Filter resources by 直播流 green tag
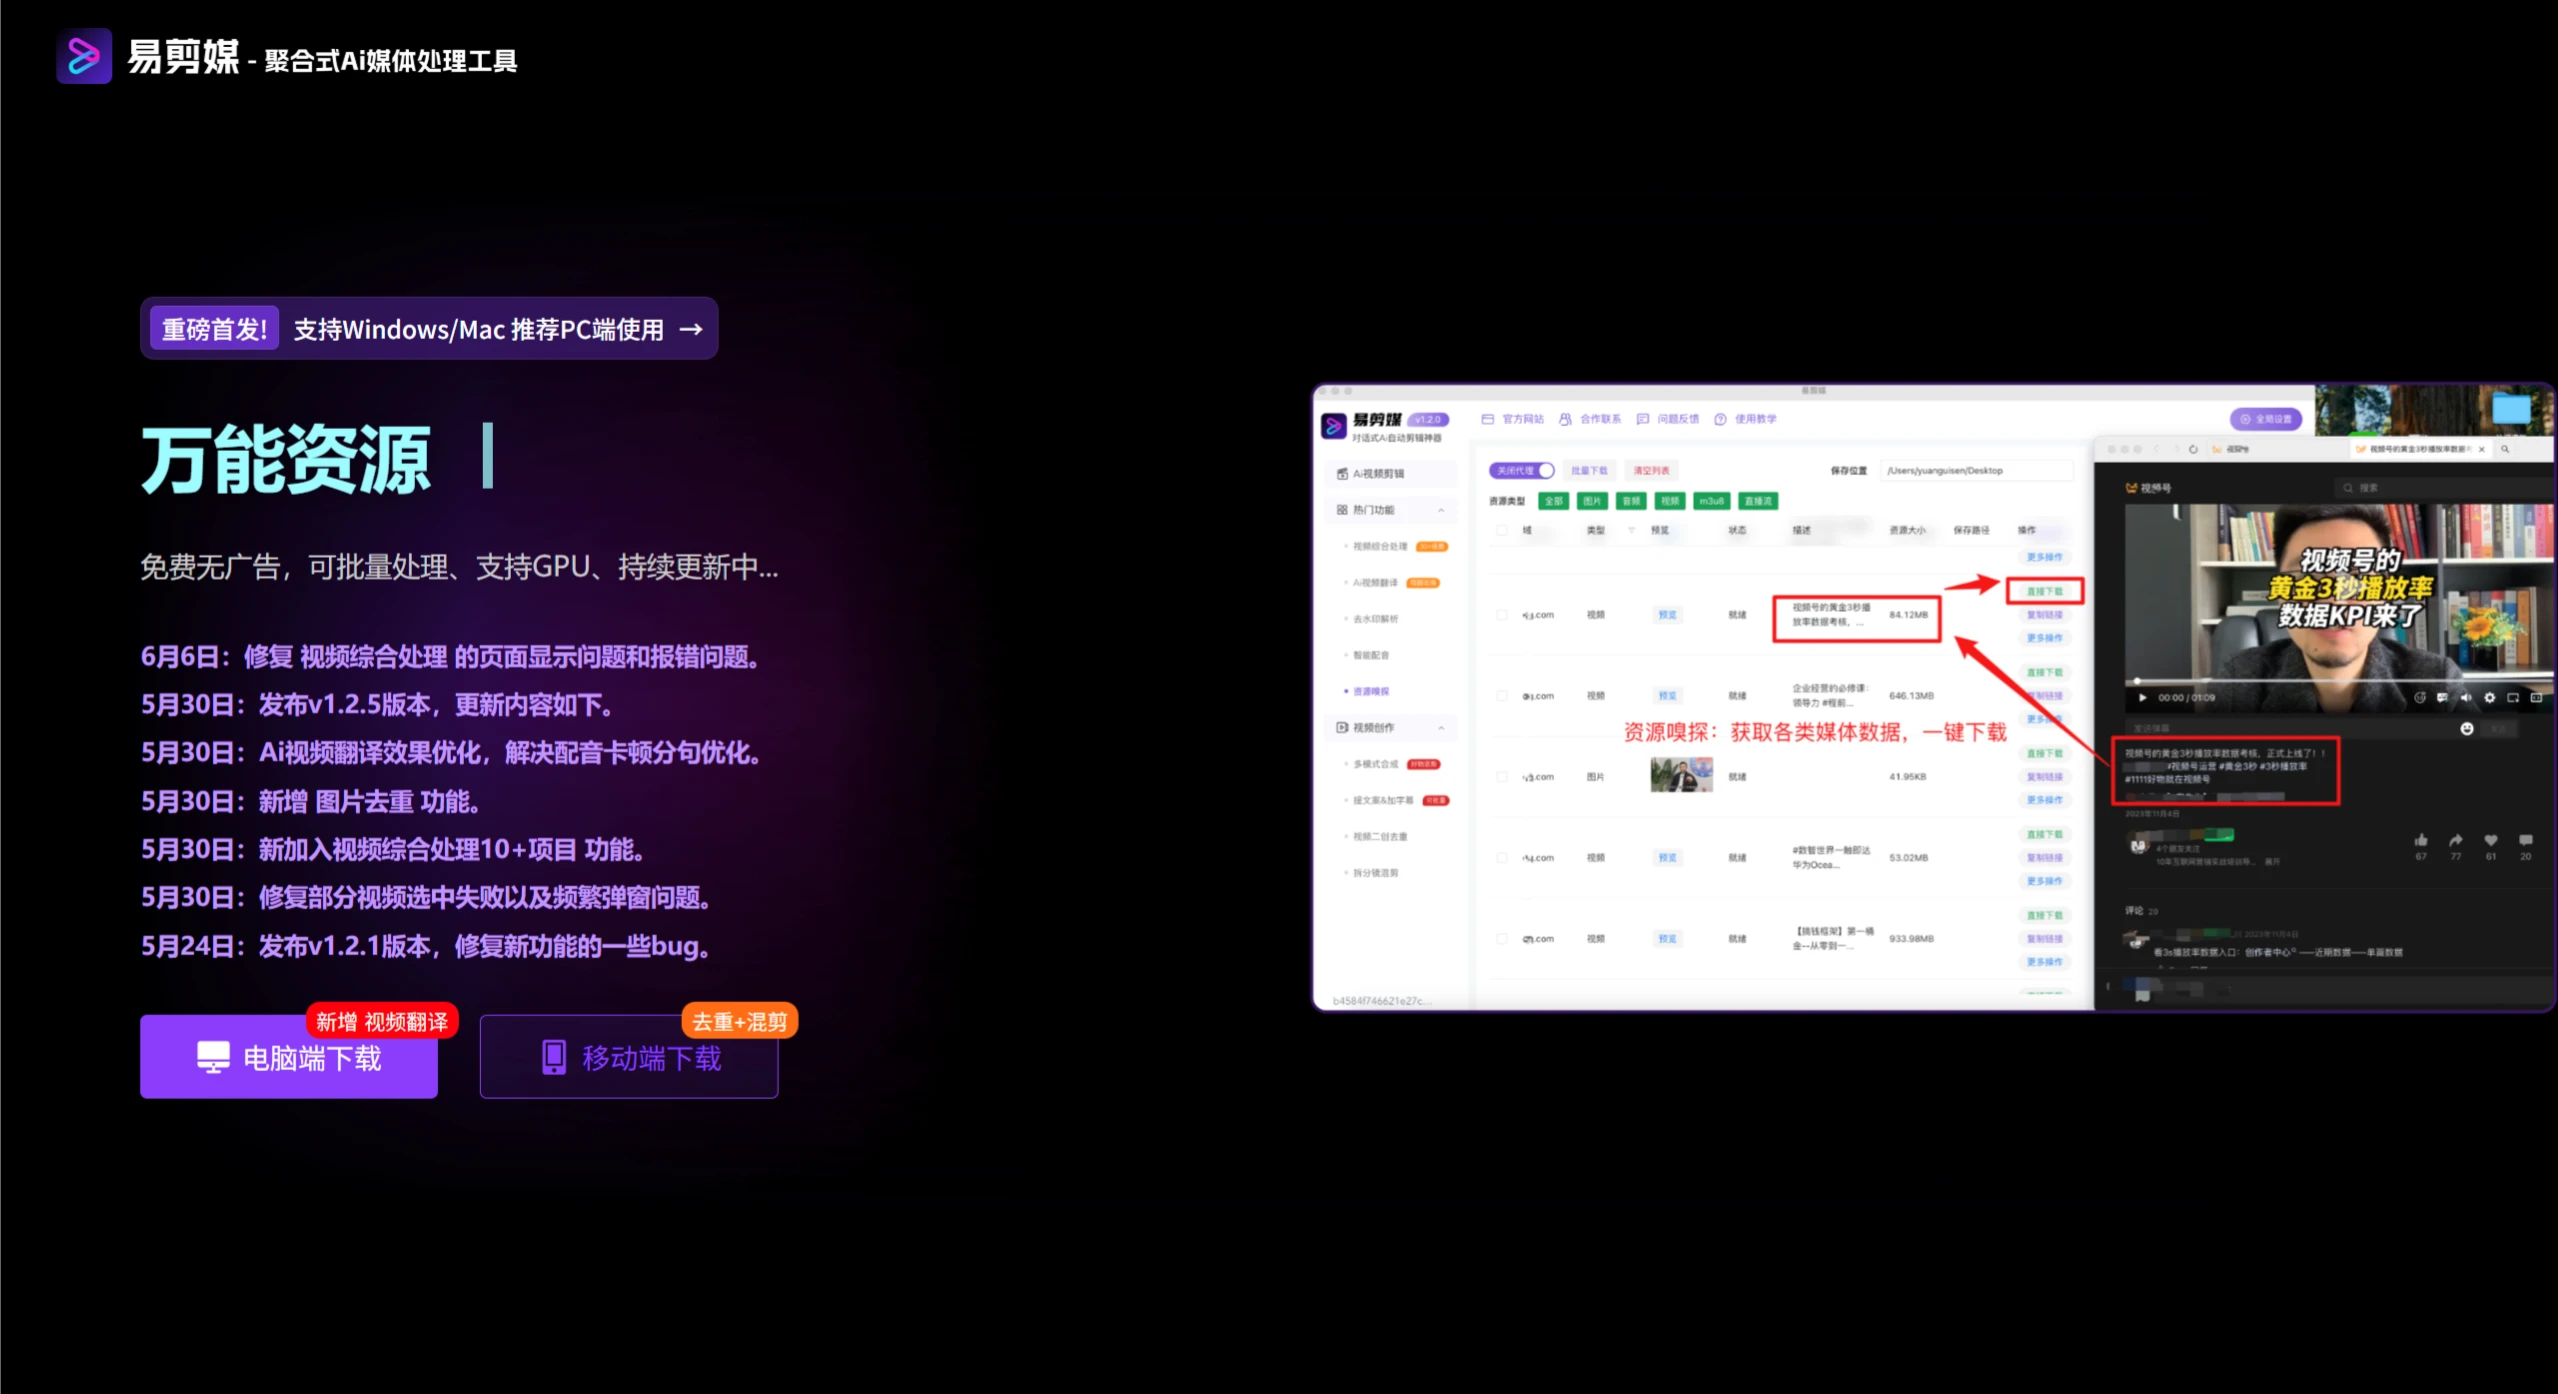This screenshot has width=2558, height=1394. [x=1759, y=501]
